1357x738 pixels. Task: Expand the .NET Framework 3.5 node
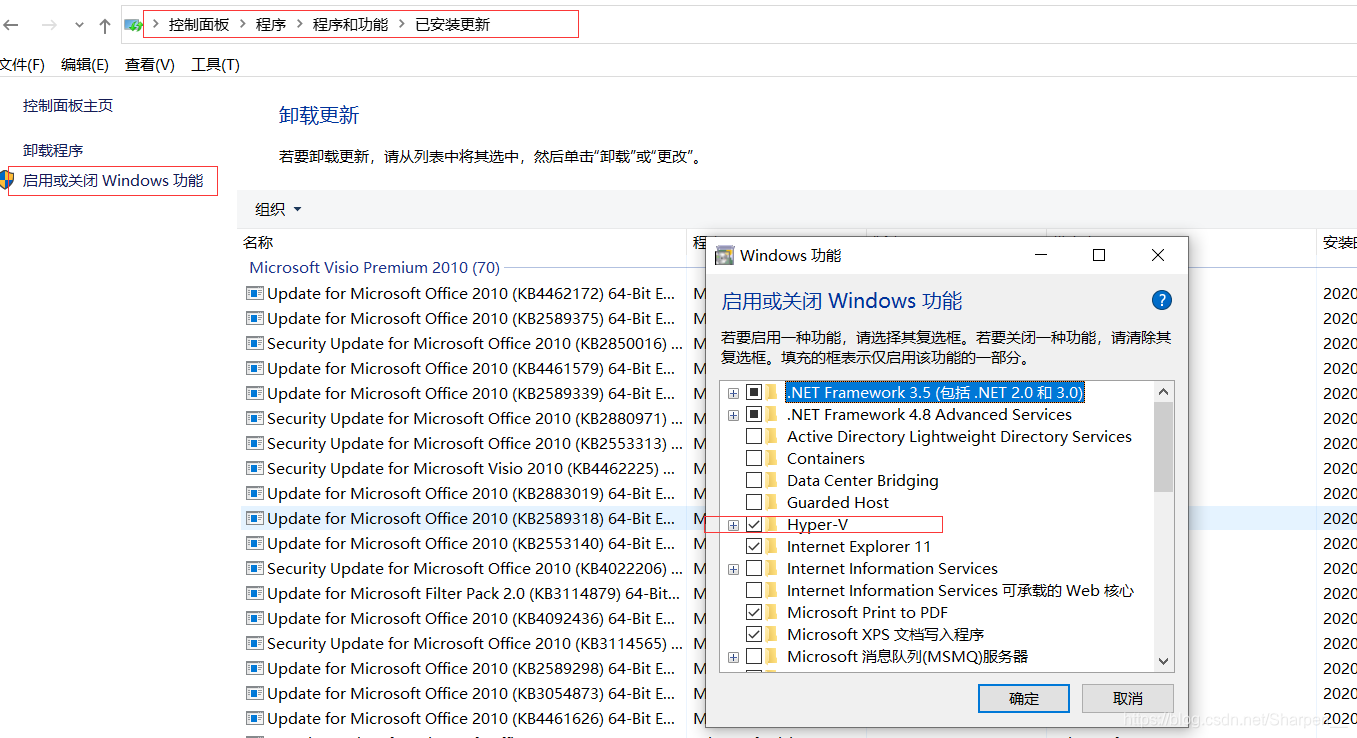point(733,392)
